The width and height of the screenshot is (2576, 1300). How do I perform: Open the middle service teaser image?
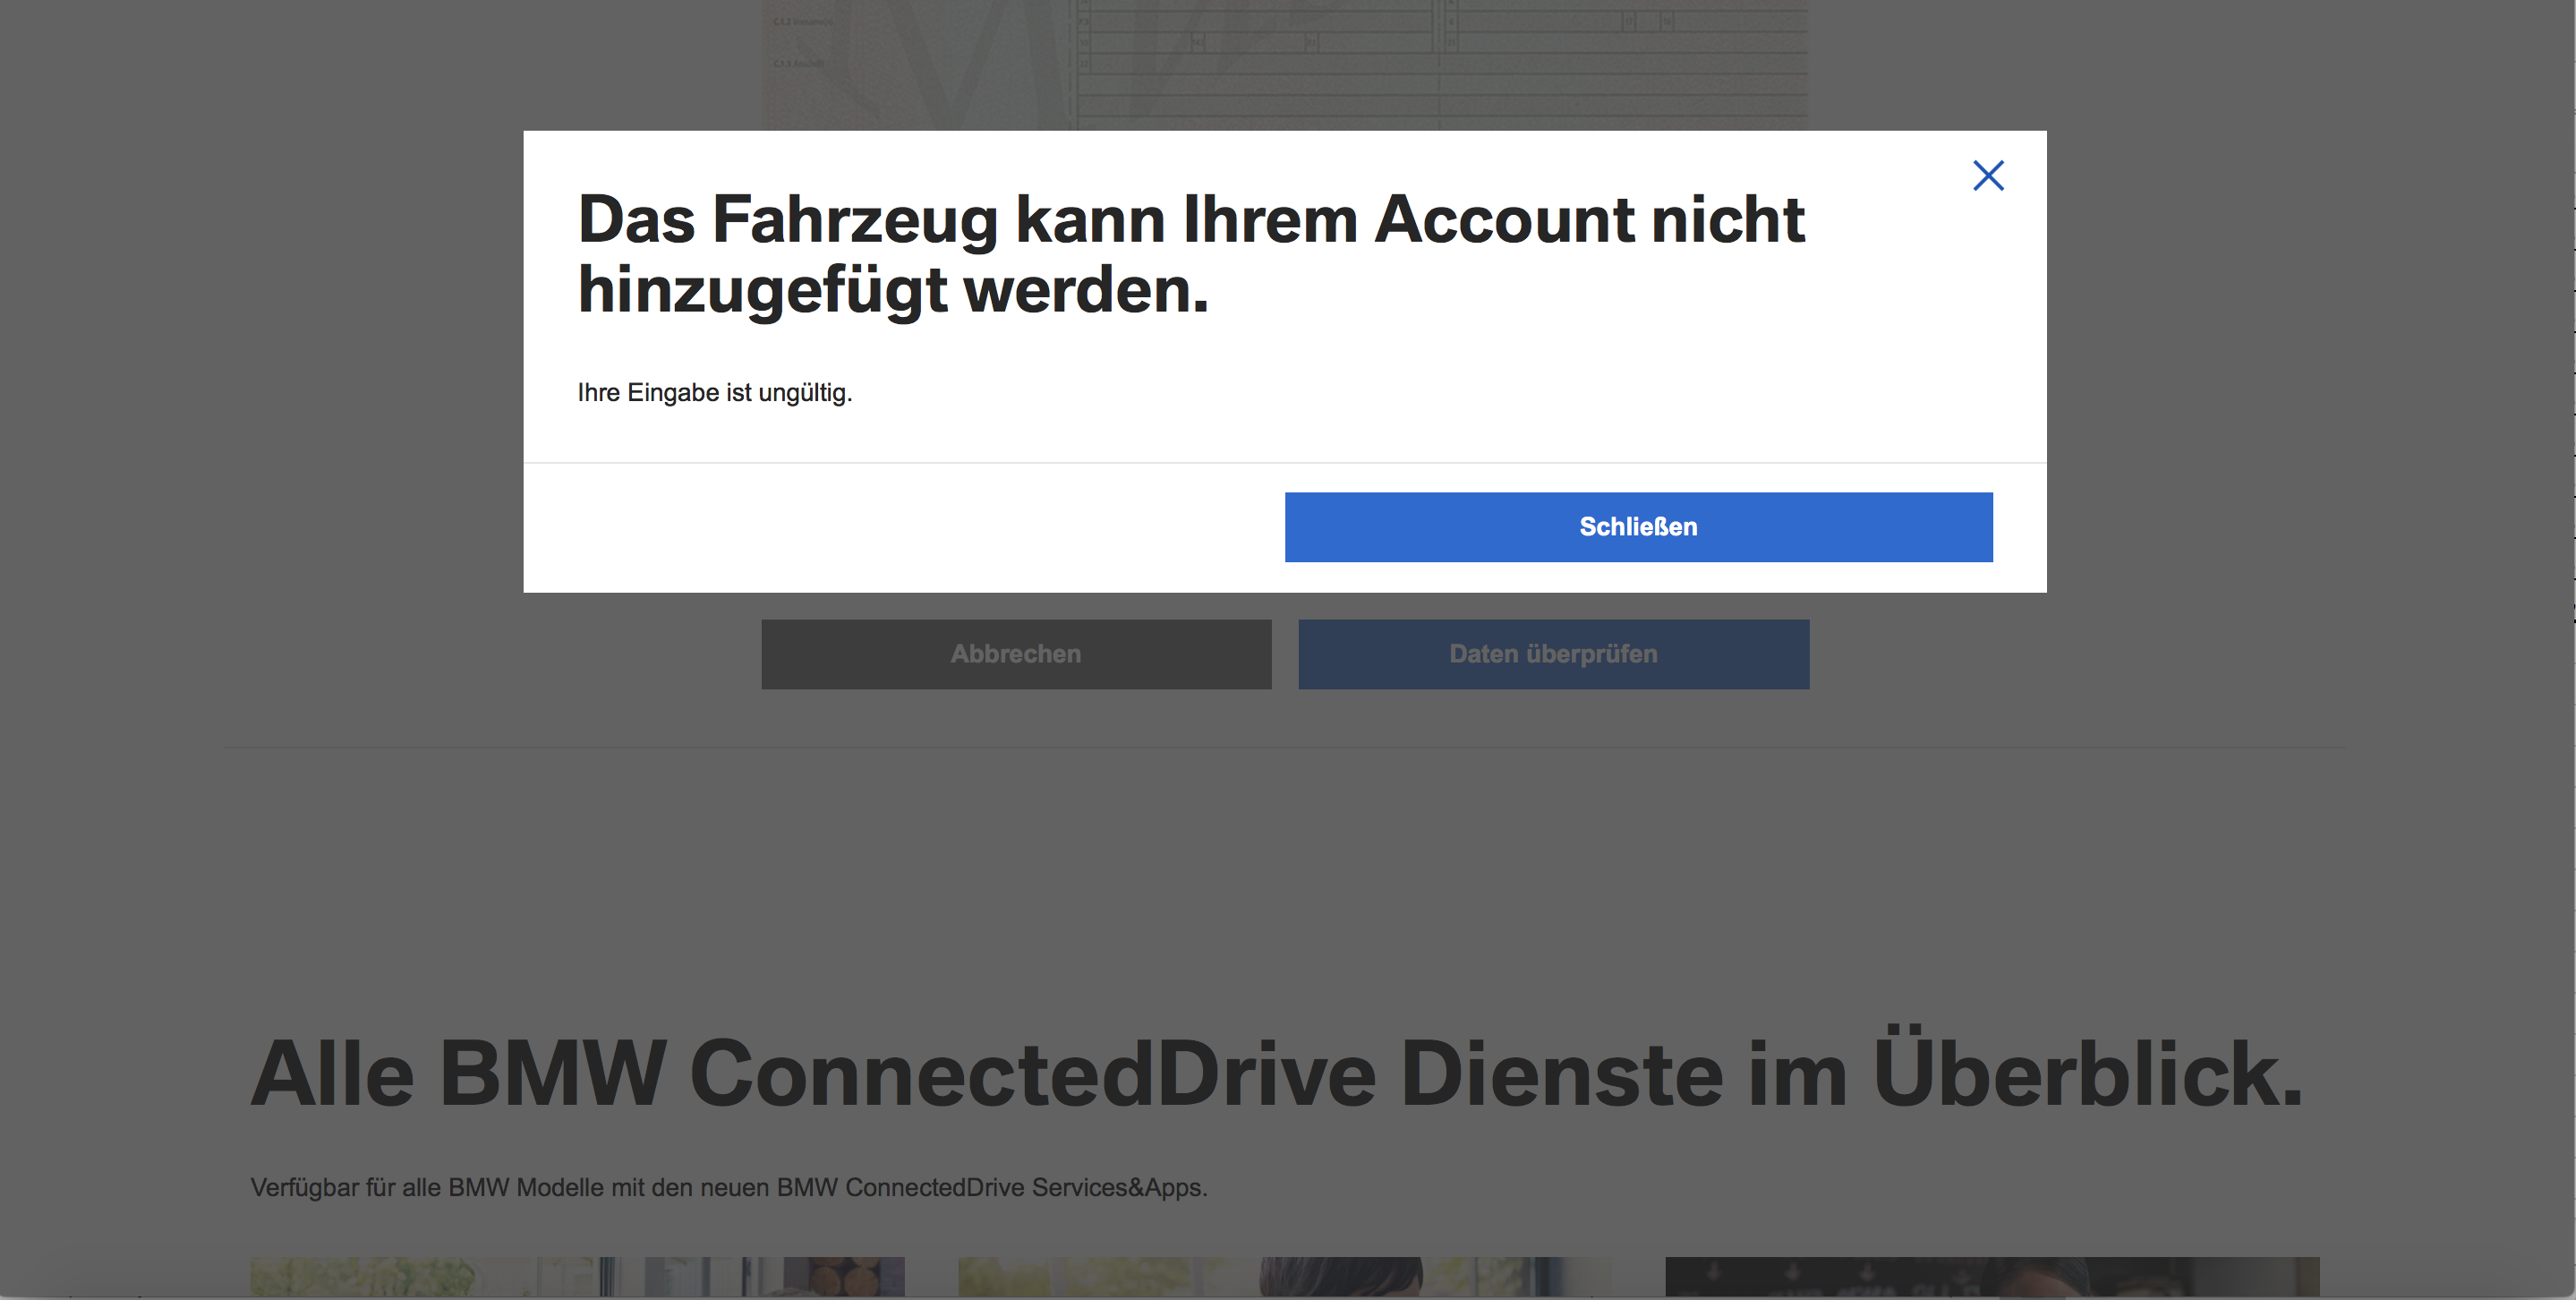[x=1285, y=1277]
